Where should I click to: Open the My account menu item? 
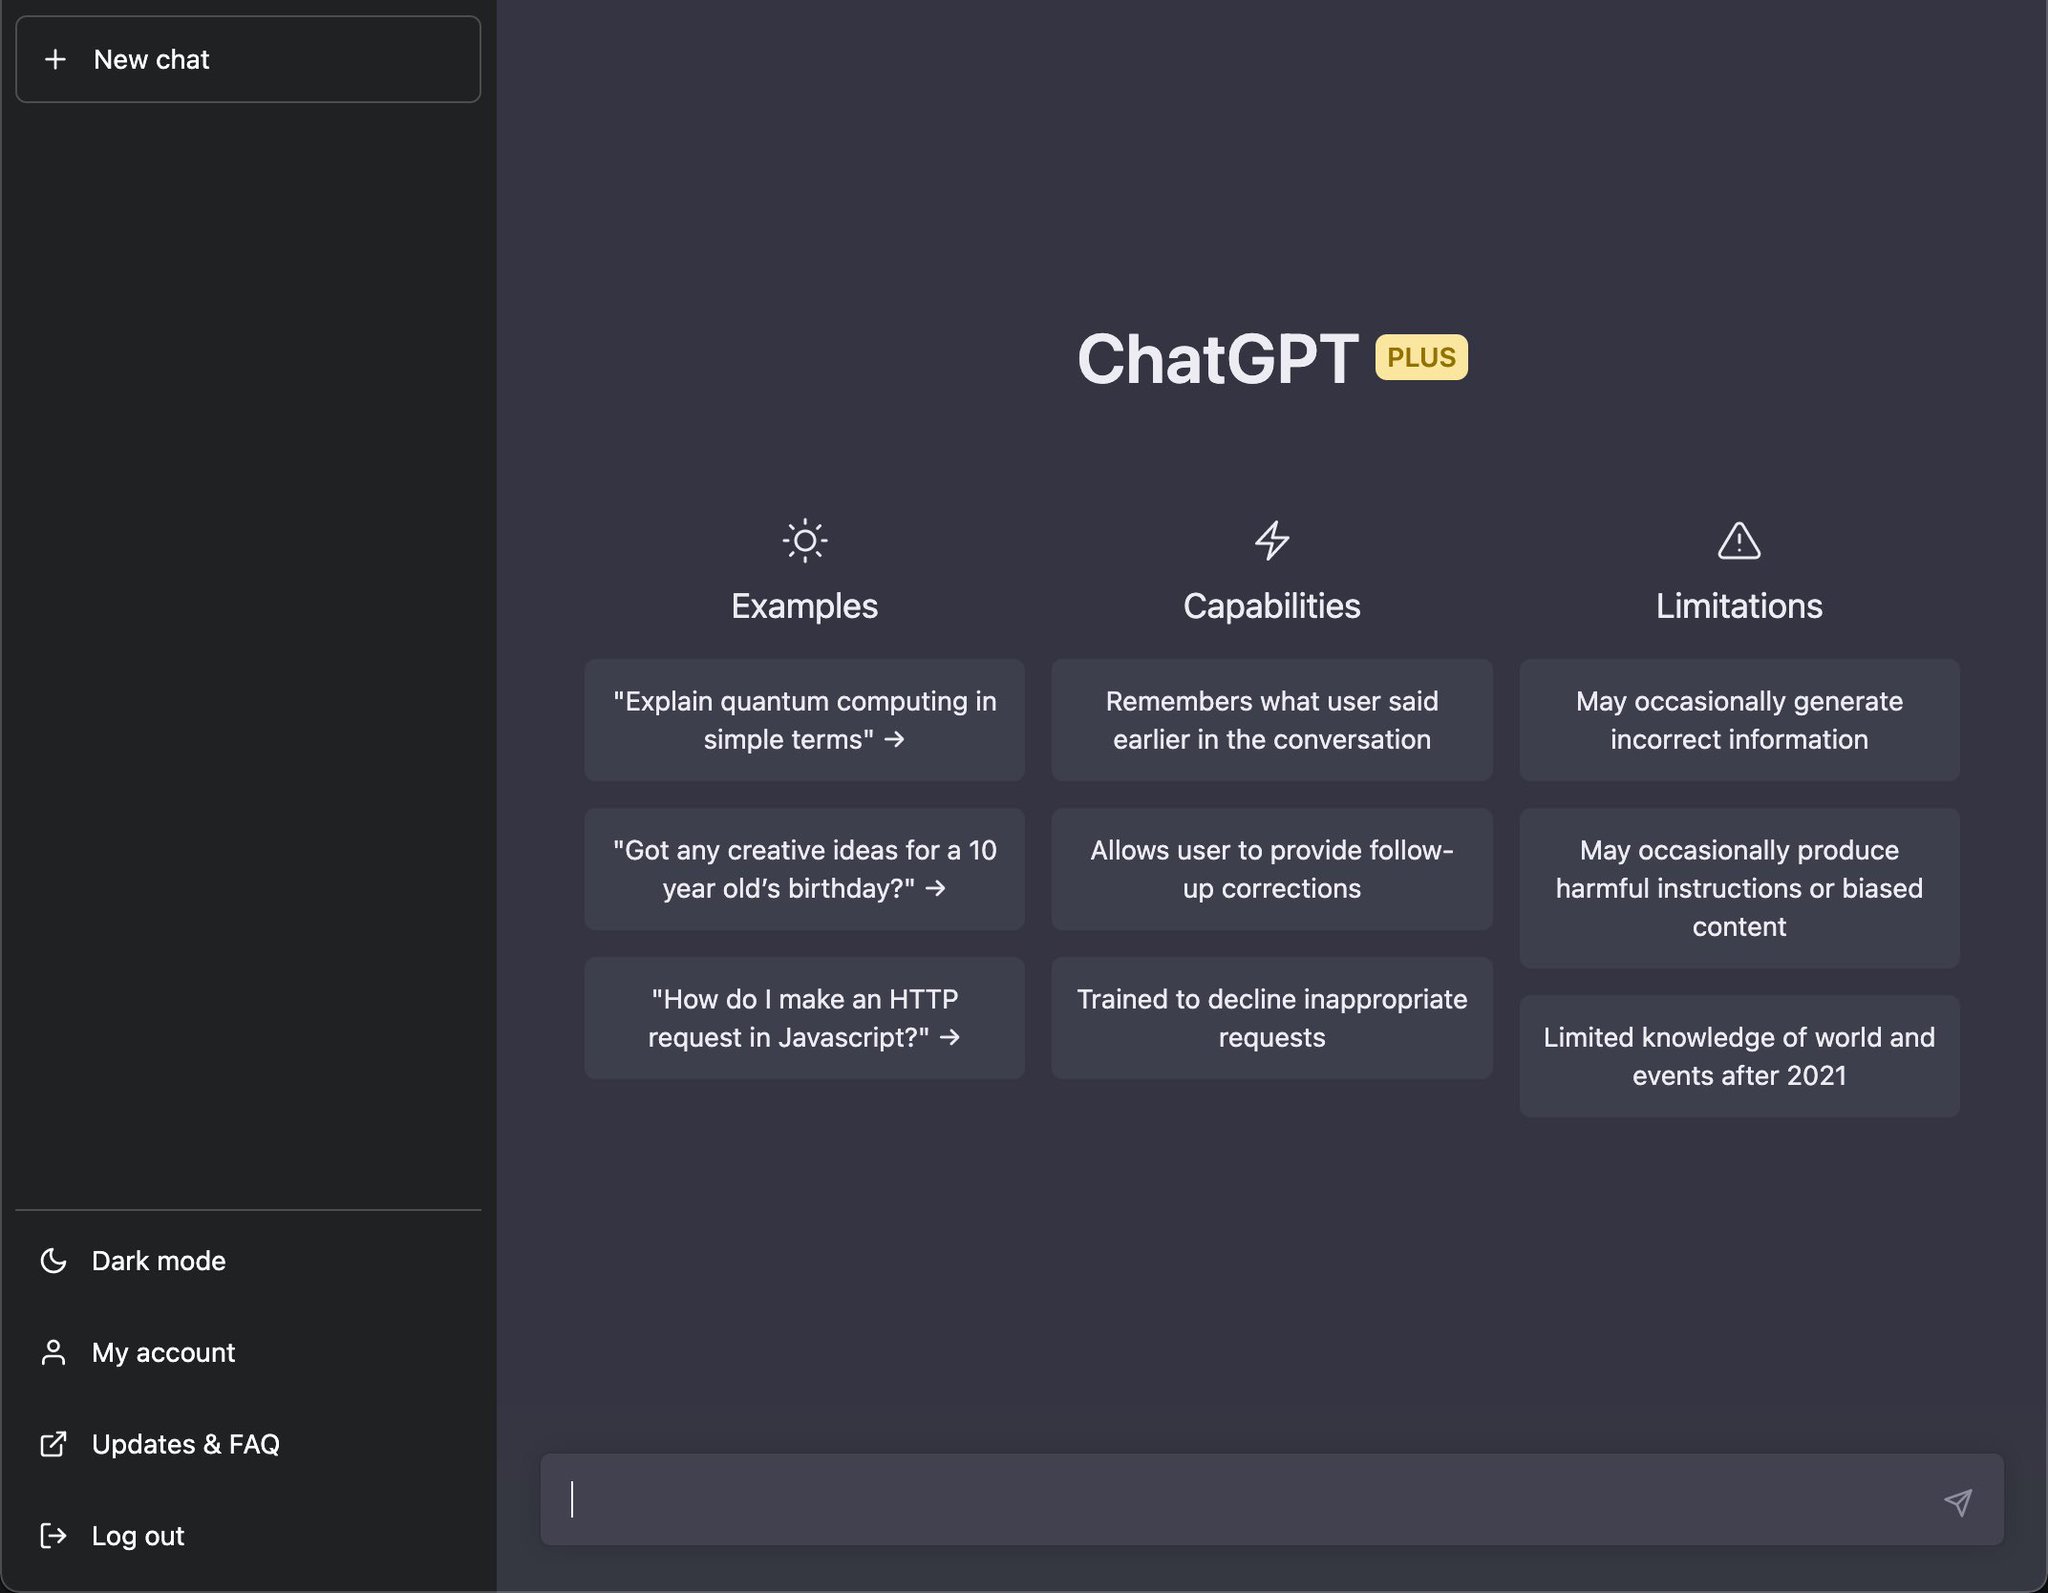point(163,1352)
